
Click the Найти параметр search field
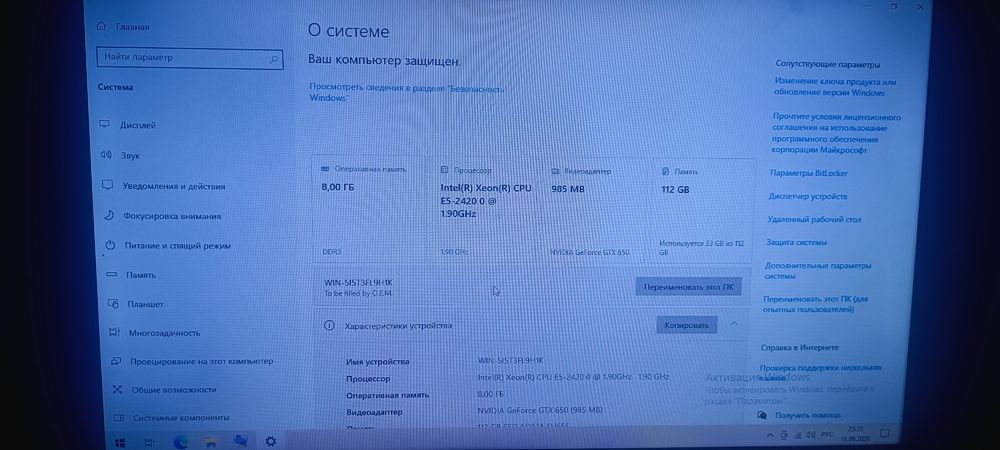pyautogui.click(x=189, y=58)
